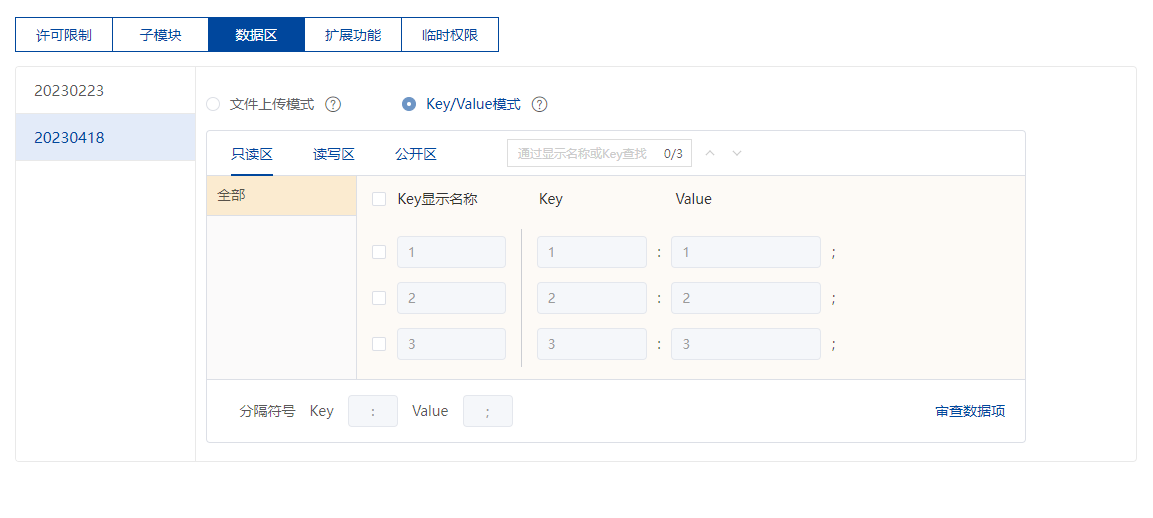Select the 文件上传模式 radio button
The height and width of the screenshot is (518, 1153).
point(213,104)
